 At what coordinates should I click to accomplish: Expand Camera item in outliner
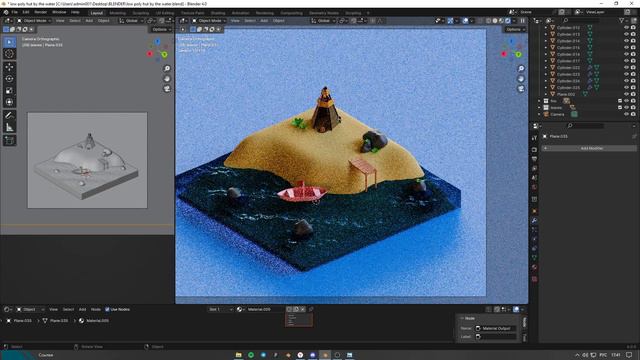(540, 114)
